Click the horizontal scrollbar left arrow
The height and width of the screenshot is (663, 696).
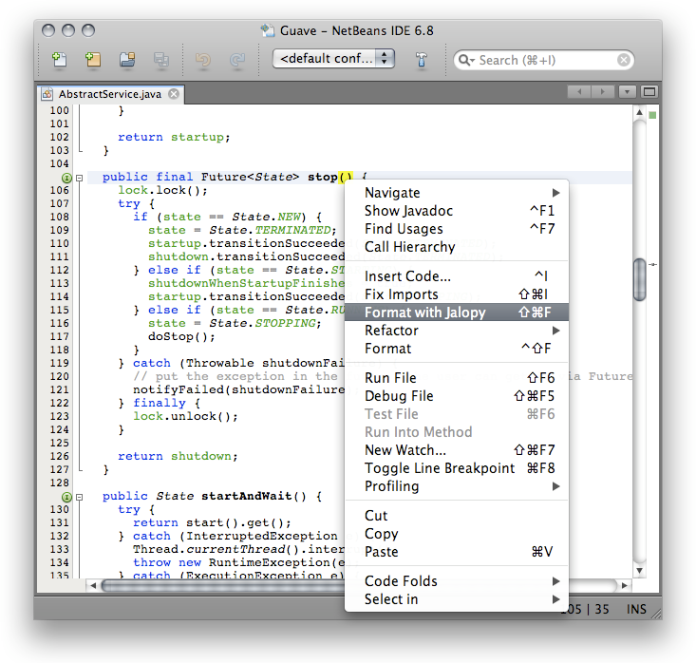coord(93,585)
